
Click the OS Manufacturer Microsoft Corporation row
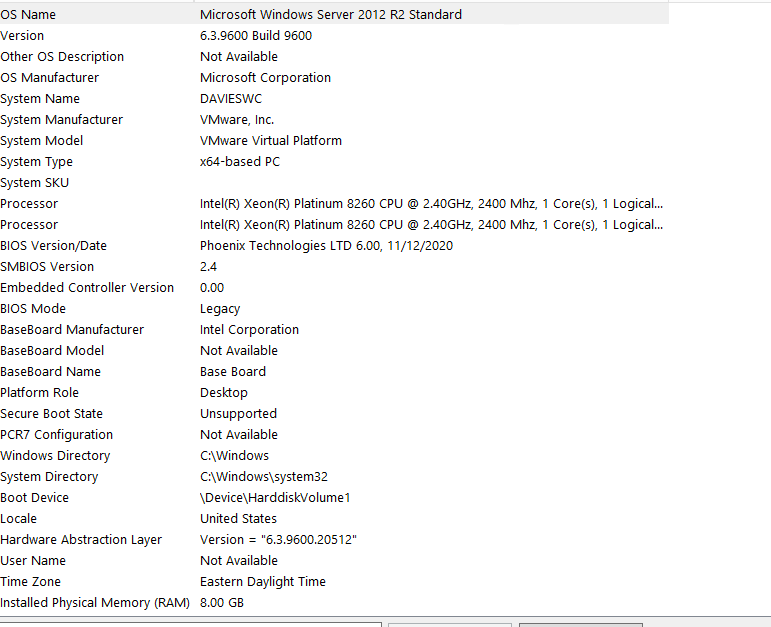click(x=334, y=78)
